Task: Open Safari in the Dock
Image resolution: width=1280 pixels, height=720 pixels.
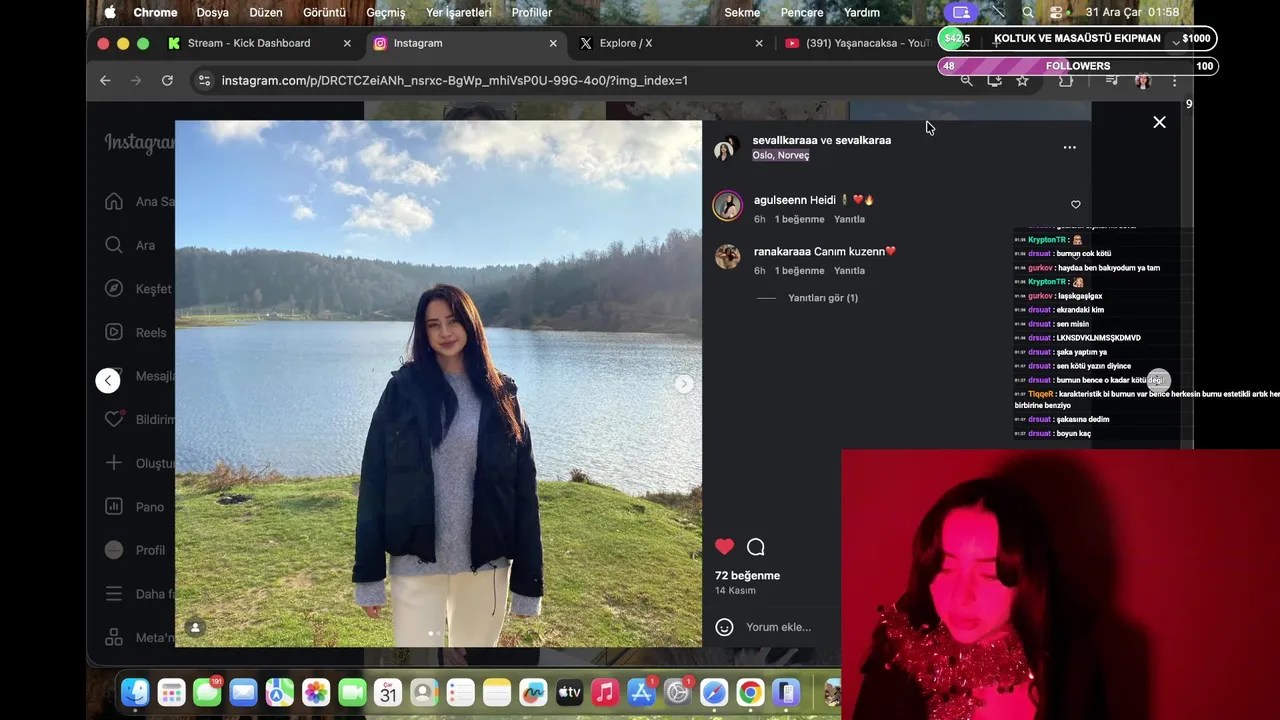Action: (x=714, y=692)
